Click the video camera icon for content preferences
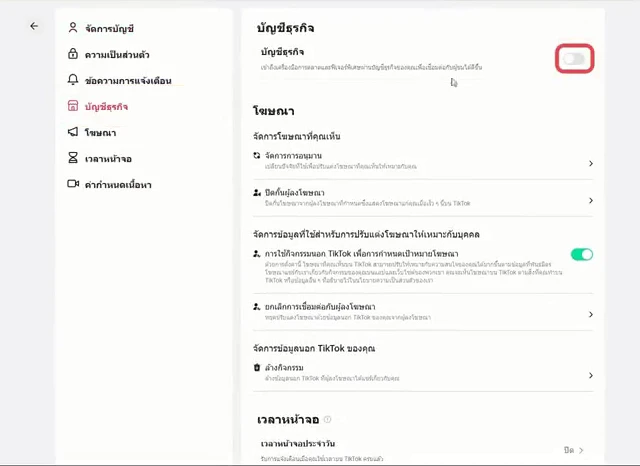 [x=73, y=184]
